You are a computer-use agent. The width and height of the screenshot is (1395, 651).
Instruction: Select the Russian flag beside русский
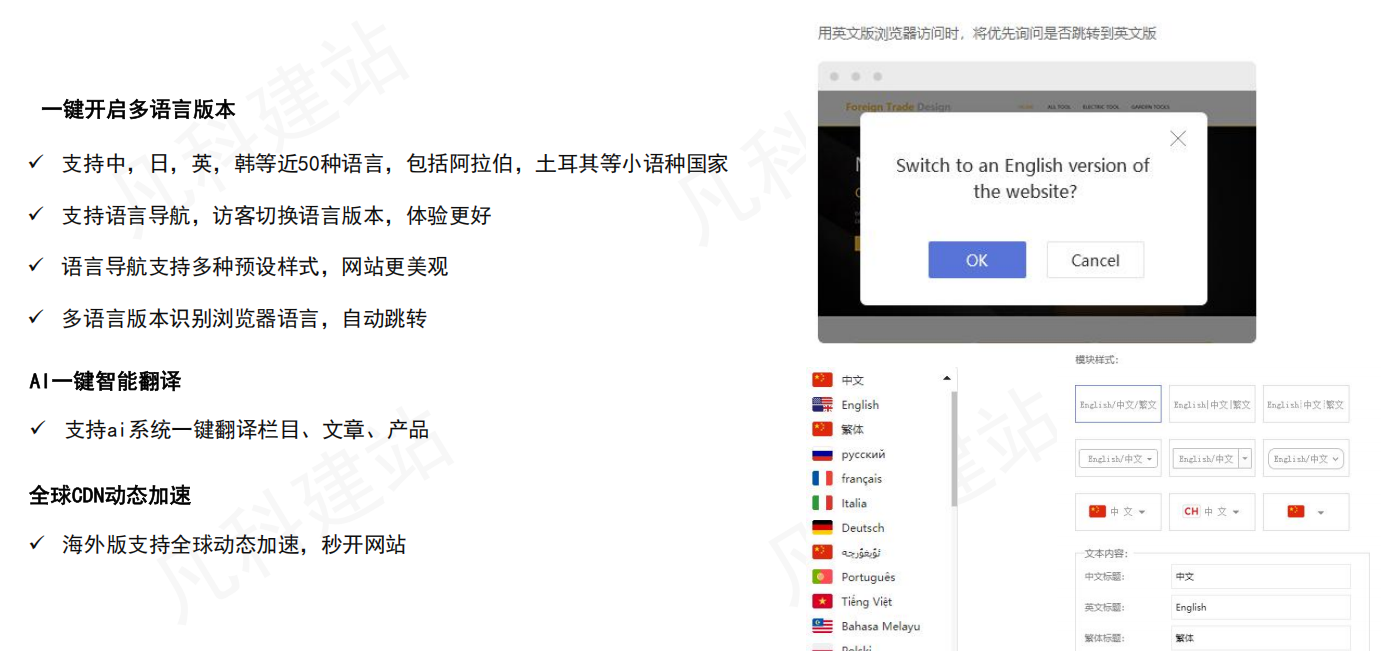point(822,454)
